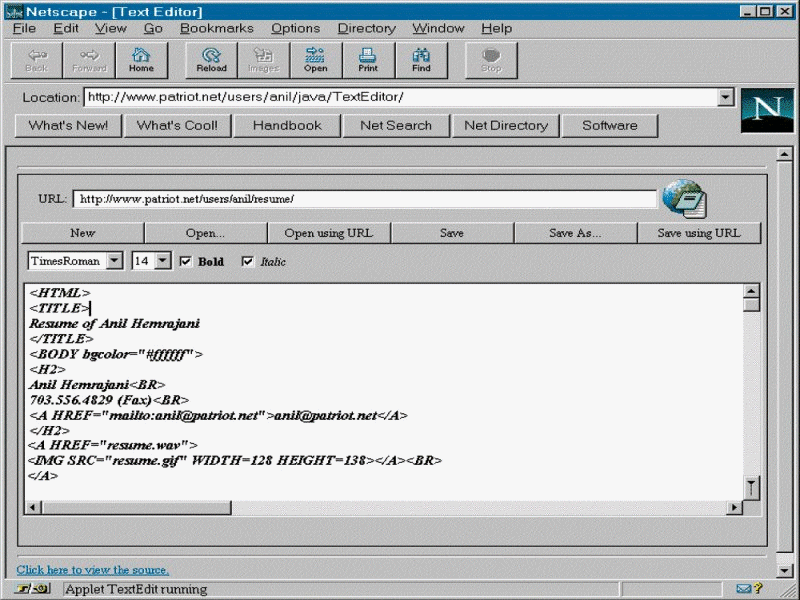Click the Netscape N logo icon
Viewport: 800px width, 600px height.
(766, 110)
